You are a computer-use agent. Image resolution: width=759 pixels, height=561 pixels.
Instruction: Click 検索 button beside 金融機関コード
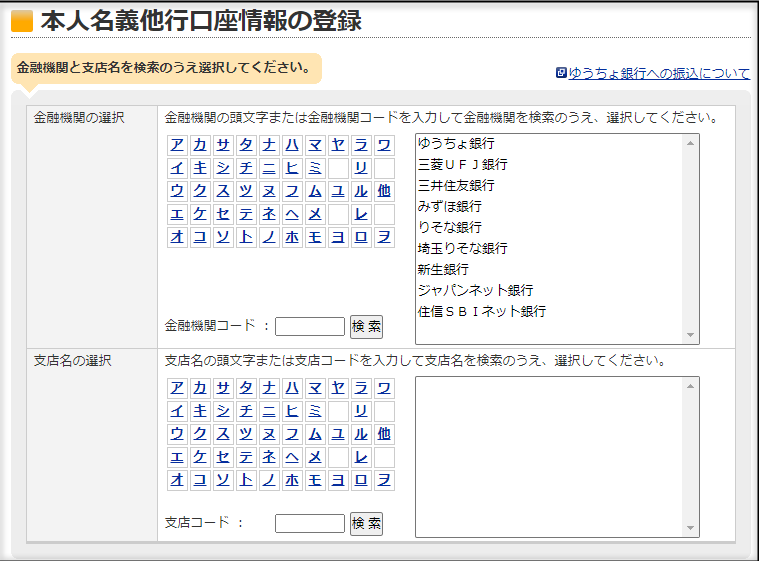tap(366, 326)
